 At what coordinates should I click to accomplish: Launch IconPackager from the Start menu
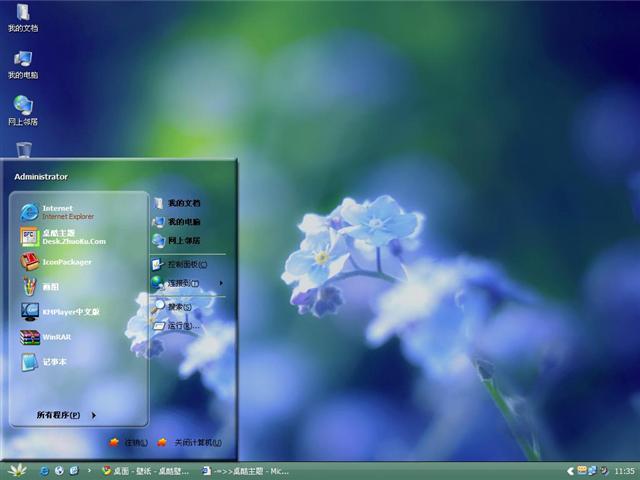pos(66,262)
